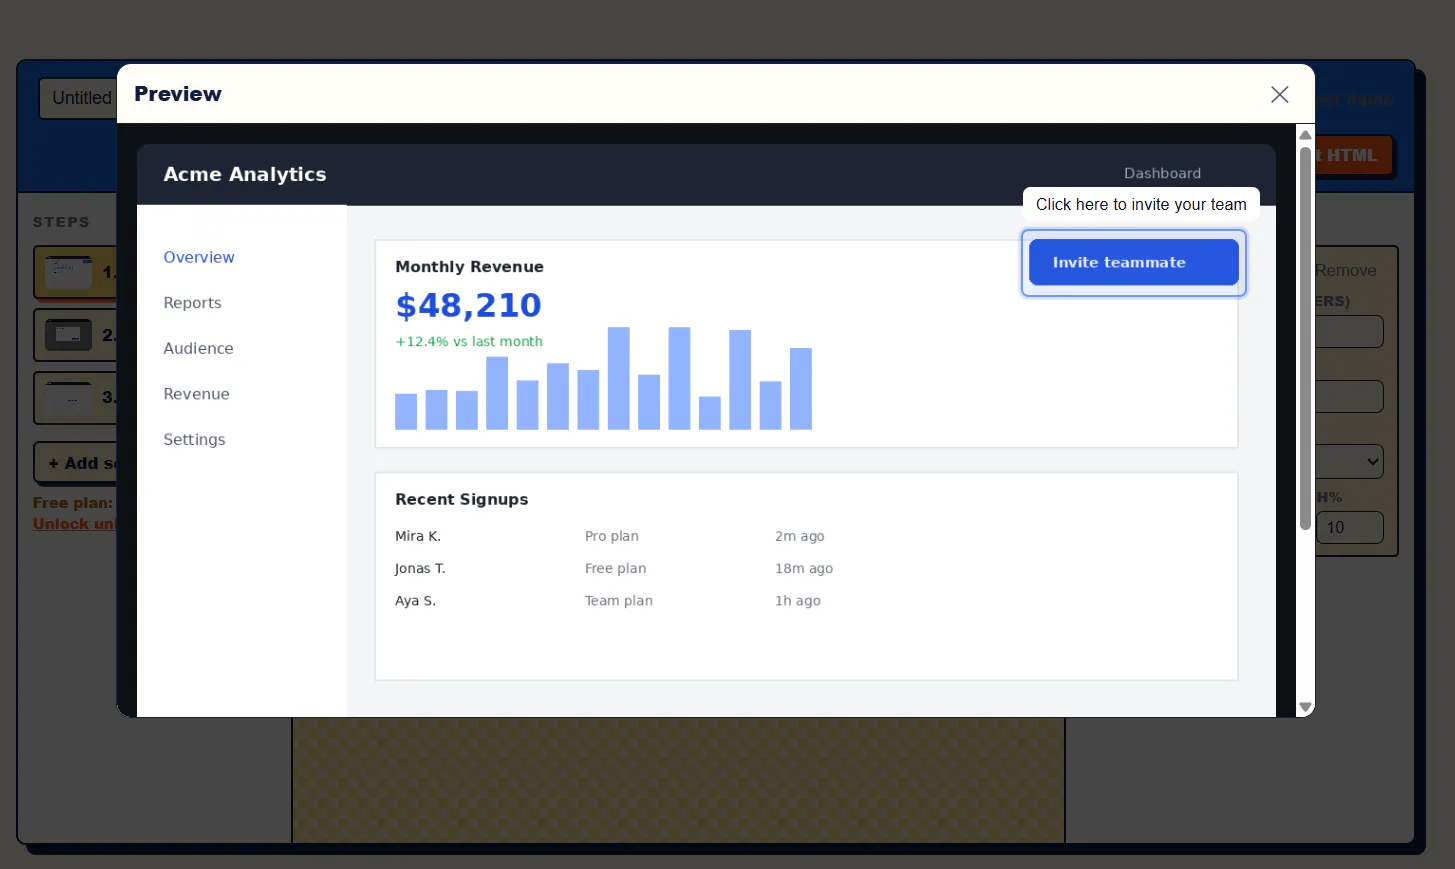Click the Dashboard link in header
The width and height of the screenshot is (1455, 869).
point(1162,173)
